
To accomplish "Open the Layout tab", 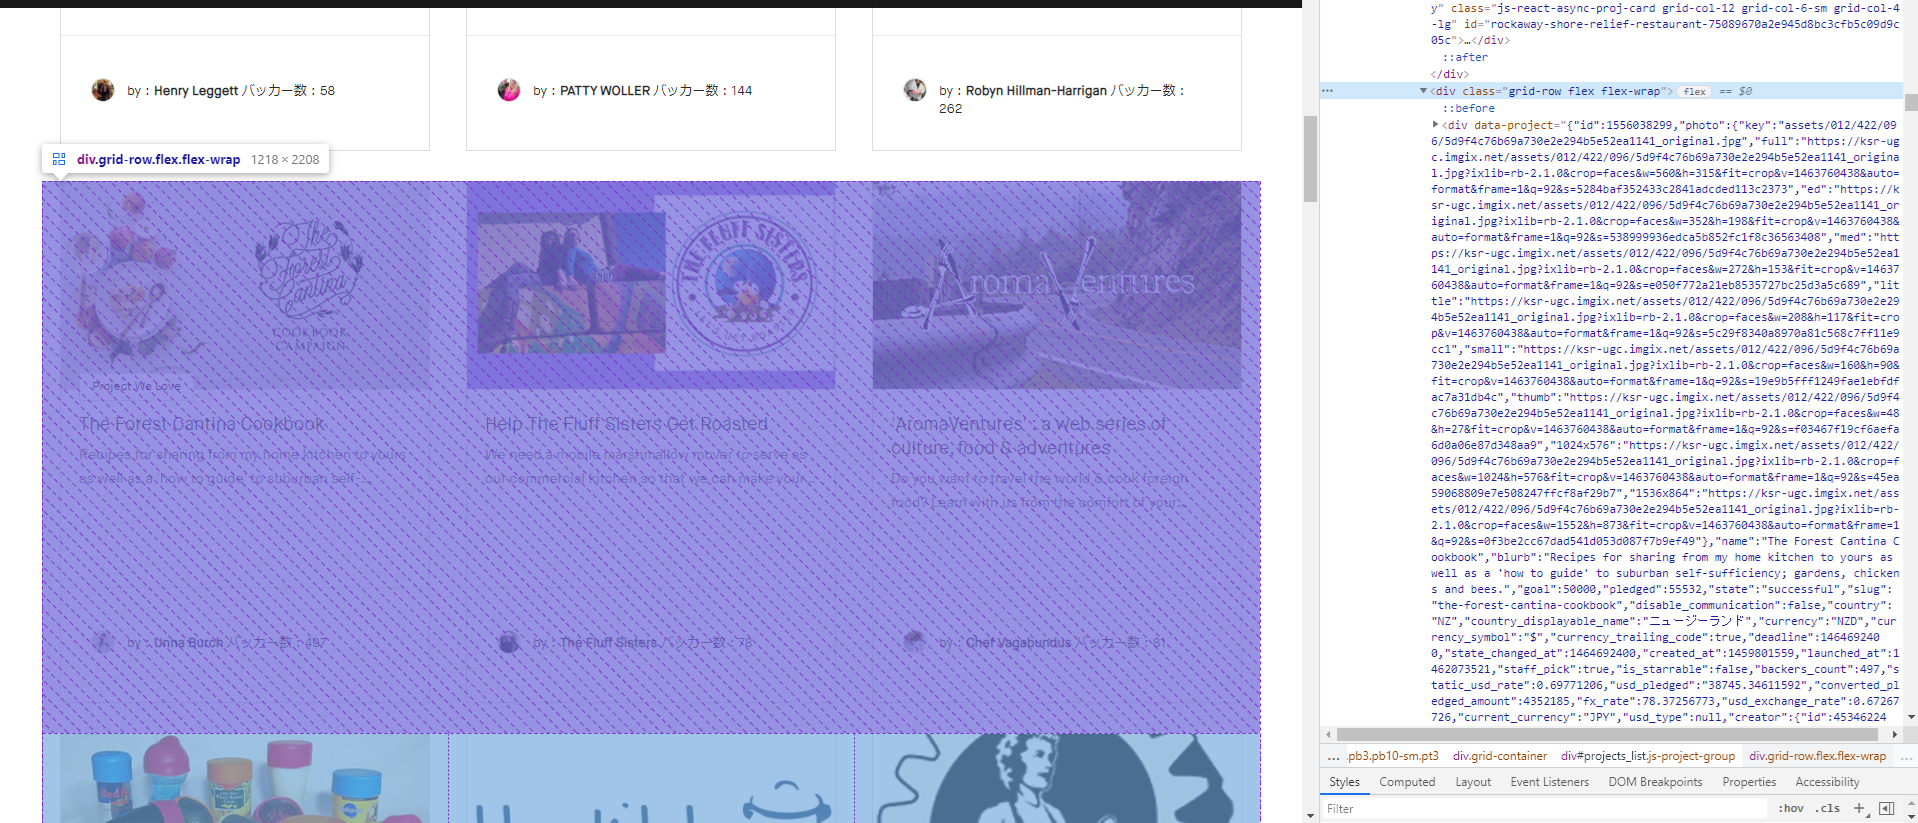I will (1473, 782).
